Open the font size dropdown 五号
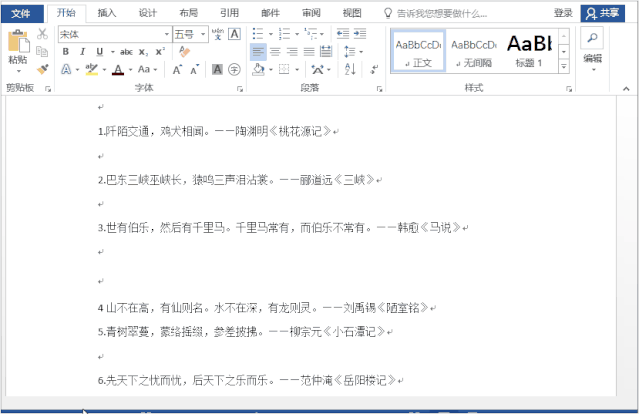 [x=203, y=34]
